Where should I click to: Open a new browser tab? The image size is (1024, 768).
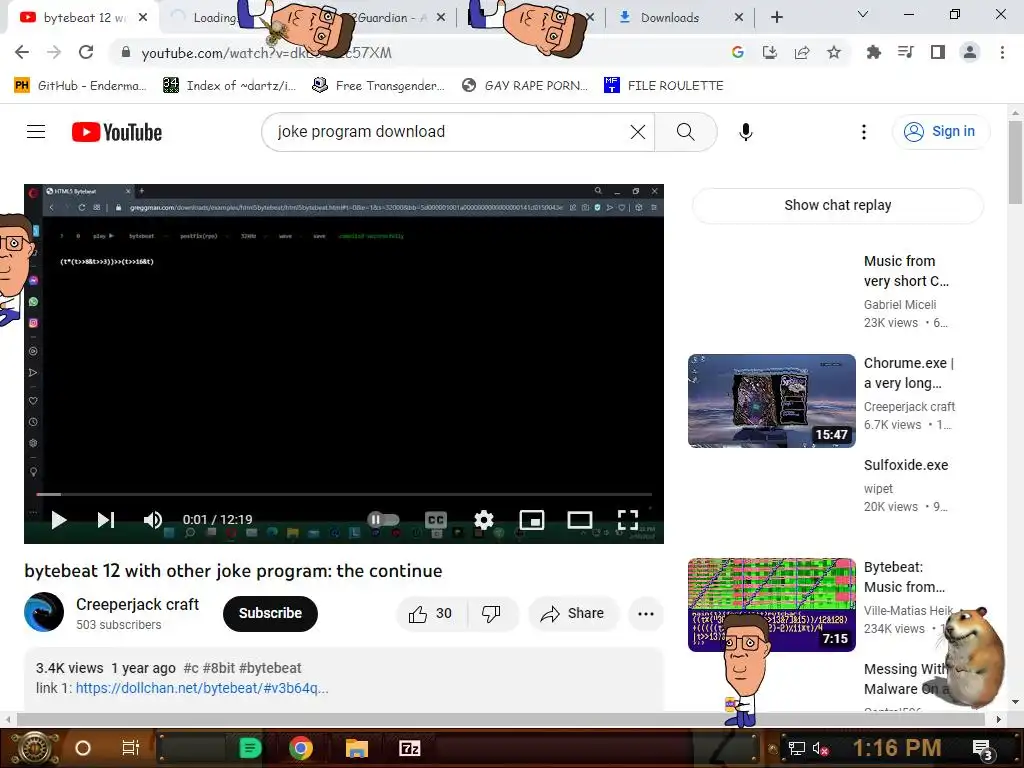776,18
